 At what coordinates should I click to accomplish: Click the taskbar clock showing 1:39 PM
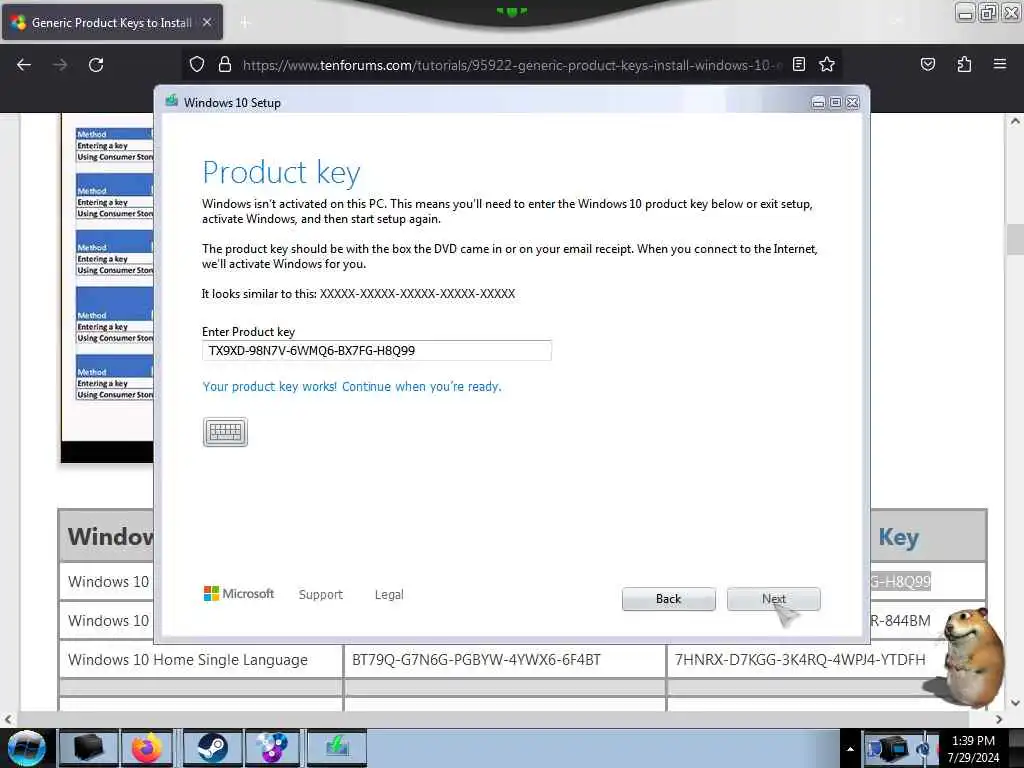tap(973, 749)
